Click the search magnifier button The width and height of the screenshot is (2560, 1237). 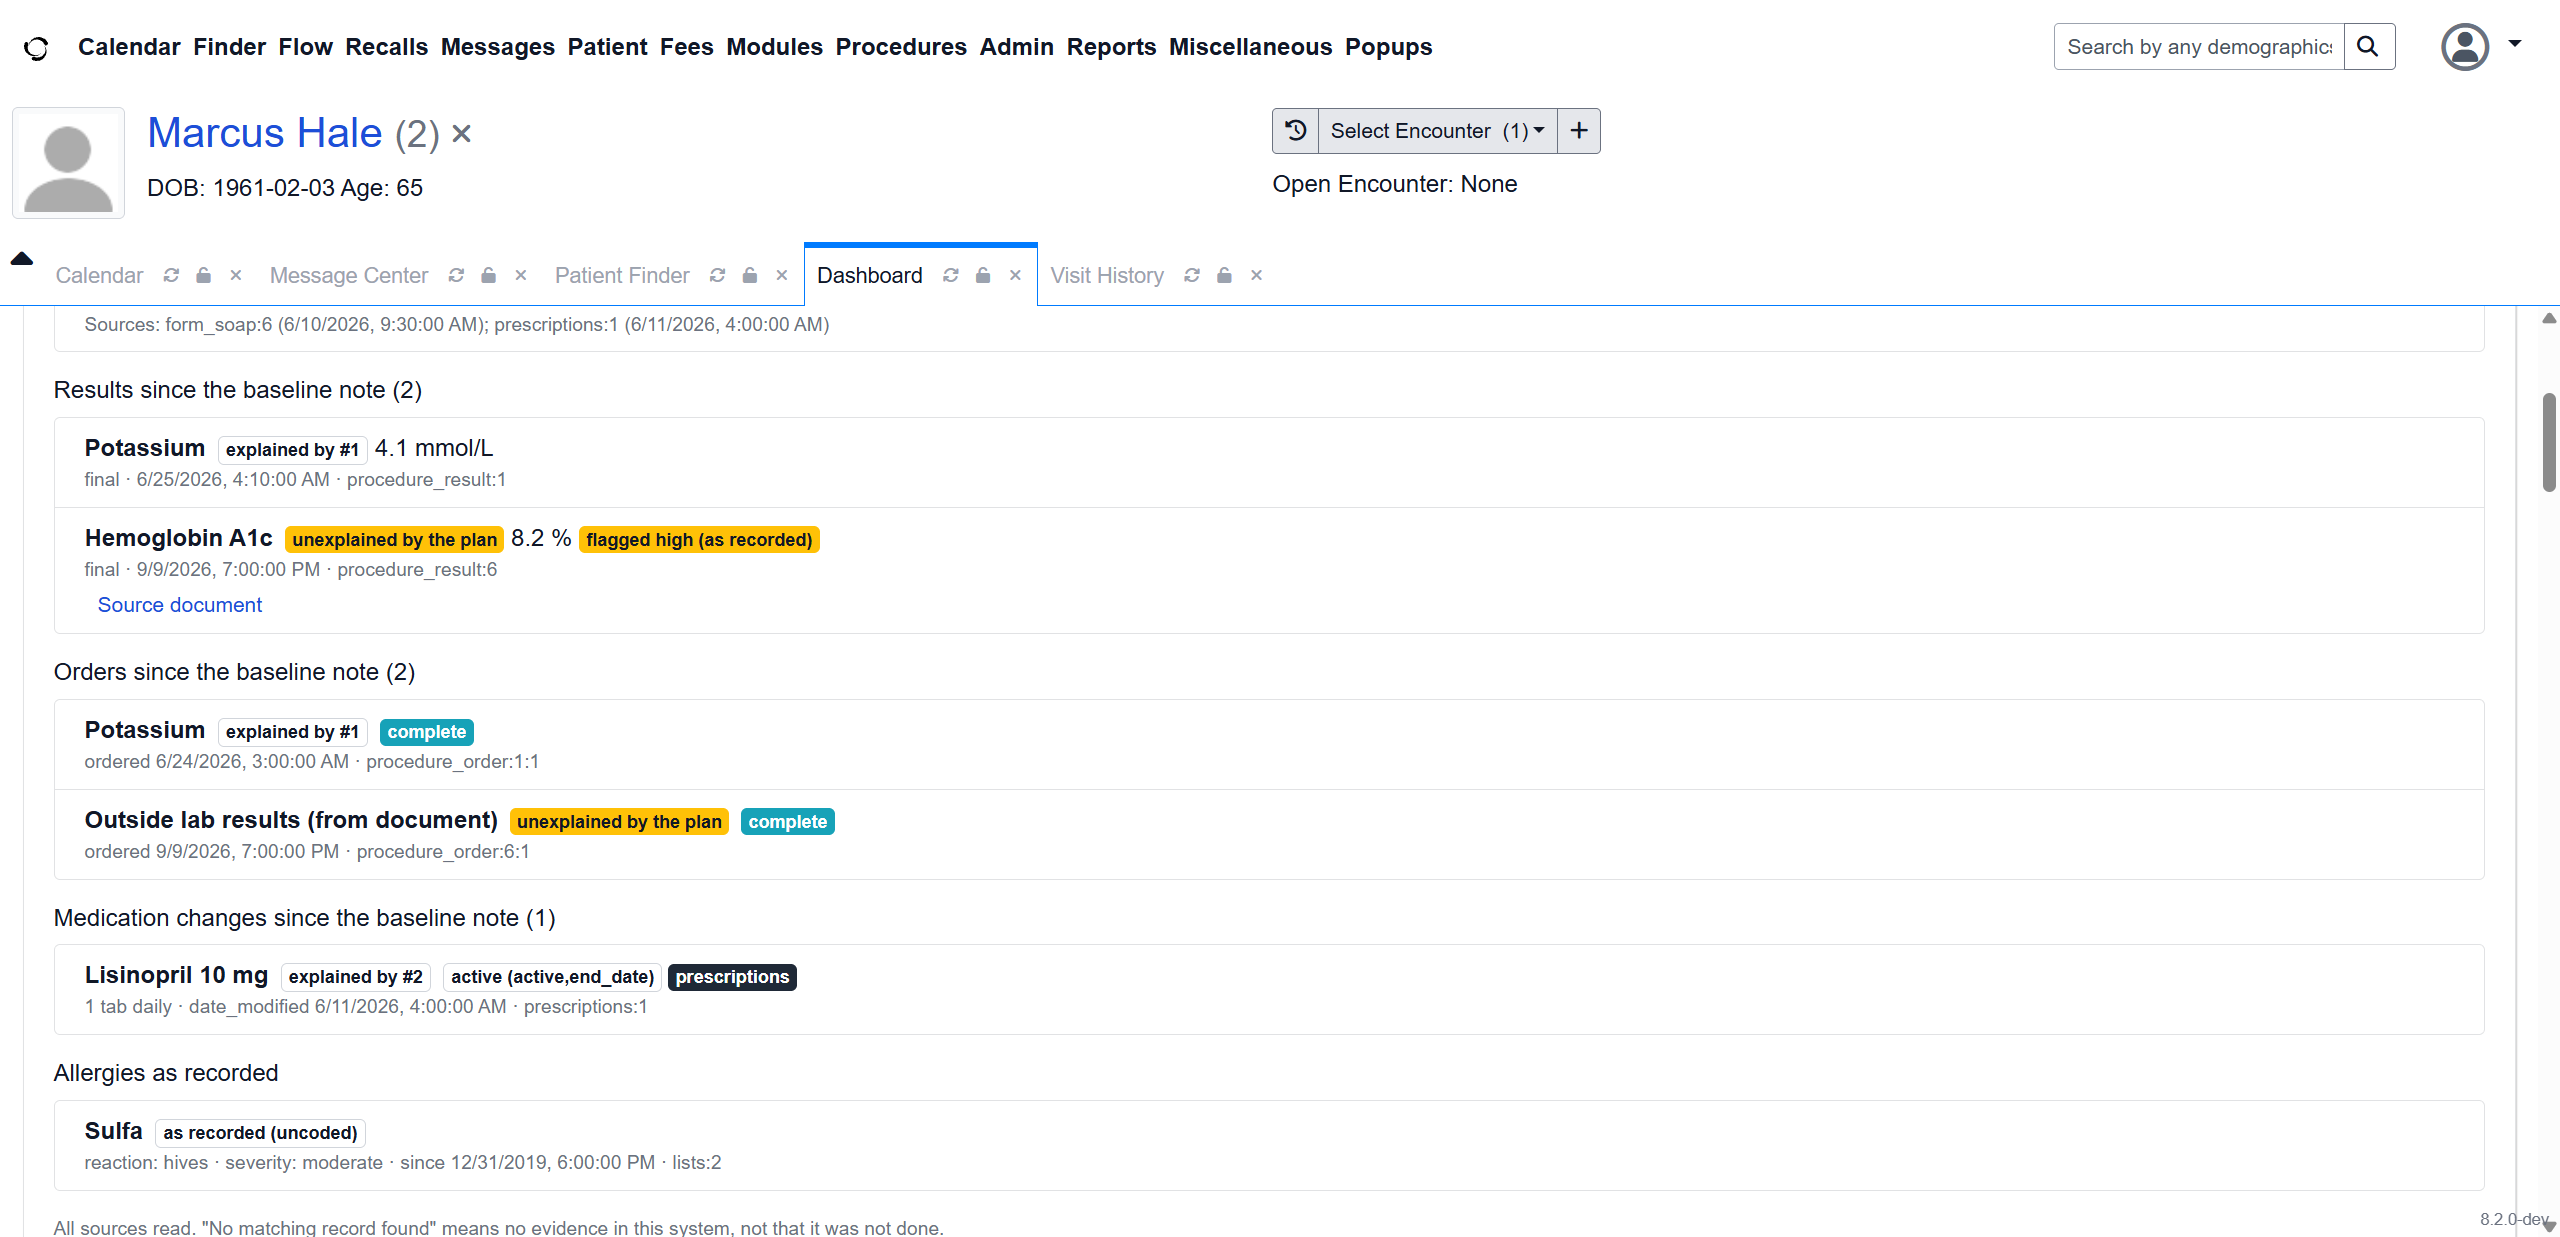[x=2368, y=47]
